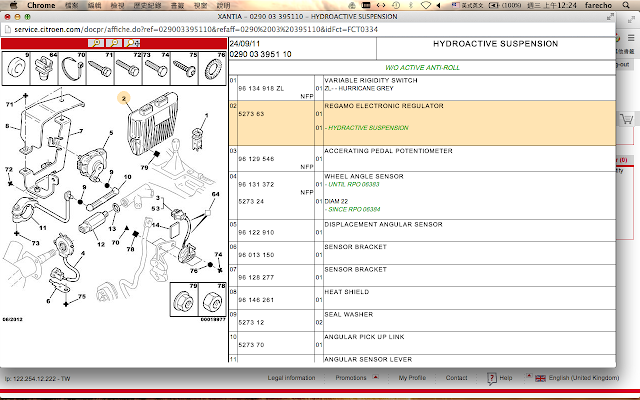640x400 pixels.
Task: Click the first magnifier zoom button
Action: tap(96, 43)
